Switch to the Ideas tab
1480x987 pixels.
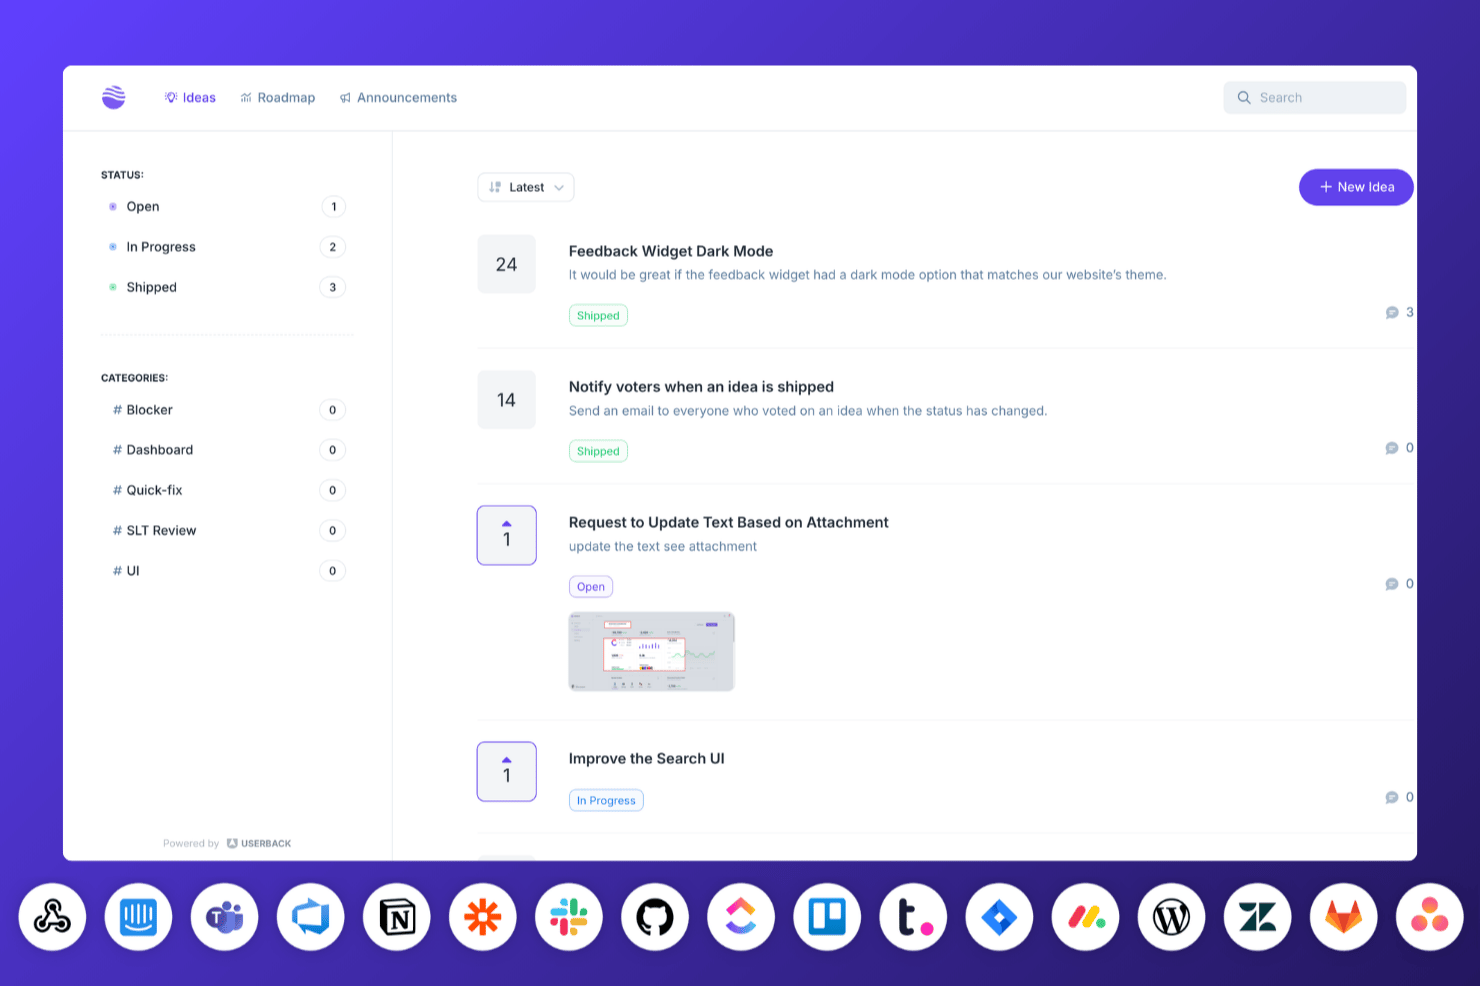[x=190, y=97]
